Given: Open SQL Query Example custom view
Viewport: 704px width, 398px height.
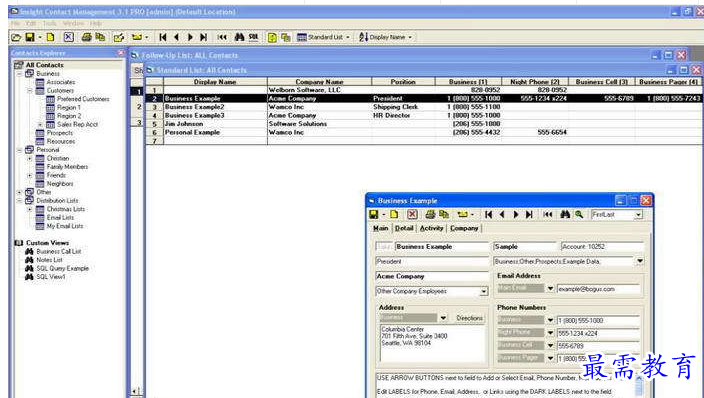Looking at the screenshot, I should (62, 269).
